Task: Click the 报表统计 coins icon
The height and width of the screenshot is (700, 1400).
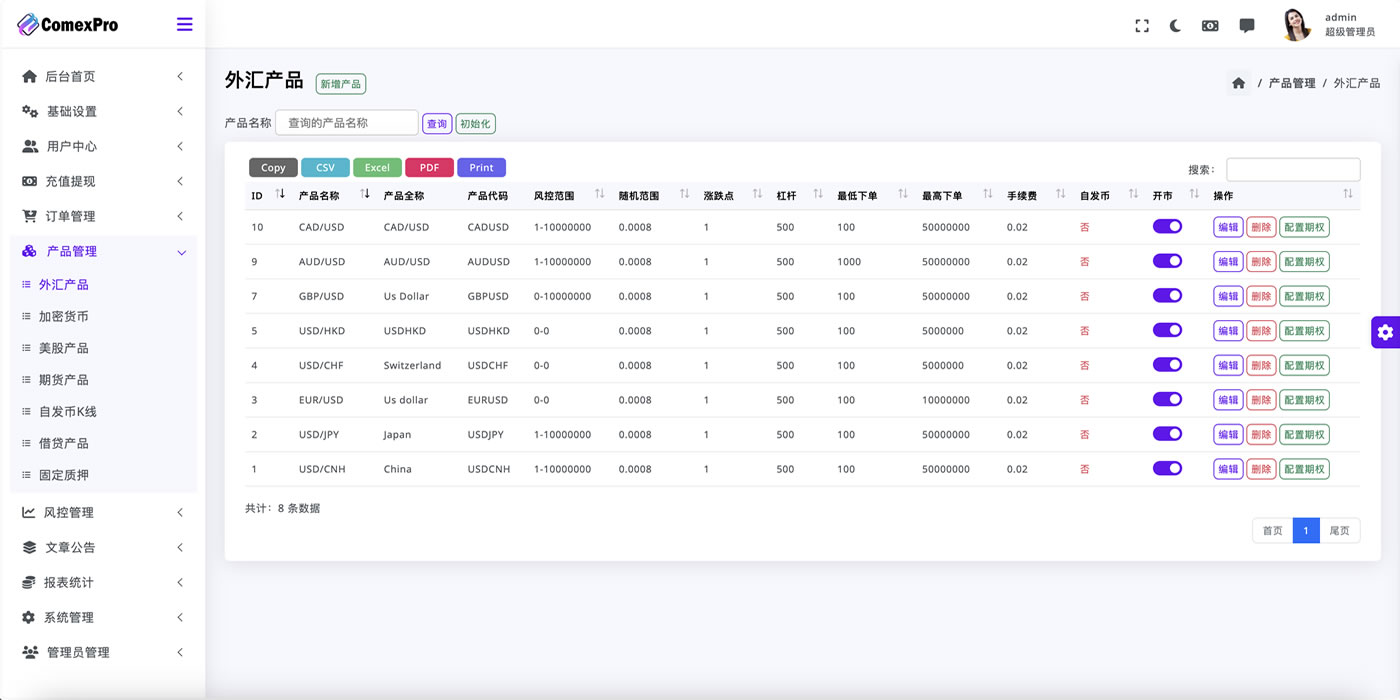Action: [29, 582]
